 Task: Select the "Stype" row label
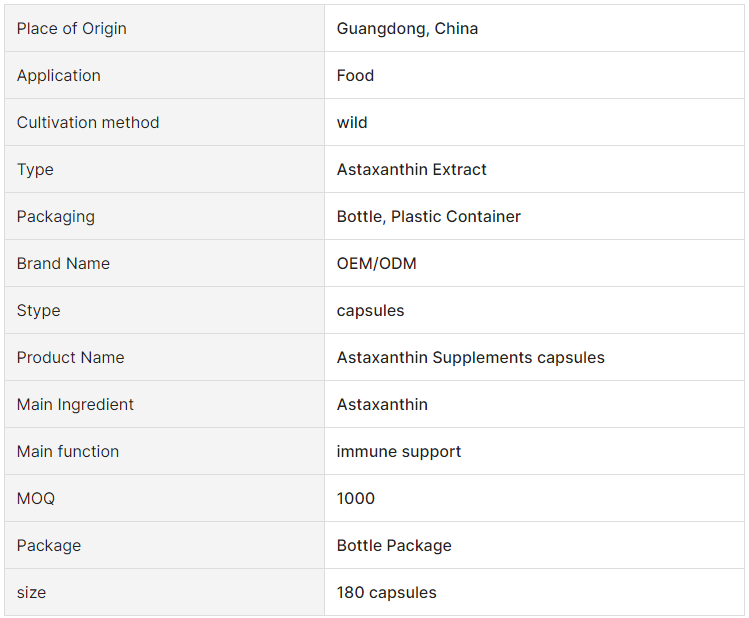(39, 310)
